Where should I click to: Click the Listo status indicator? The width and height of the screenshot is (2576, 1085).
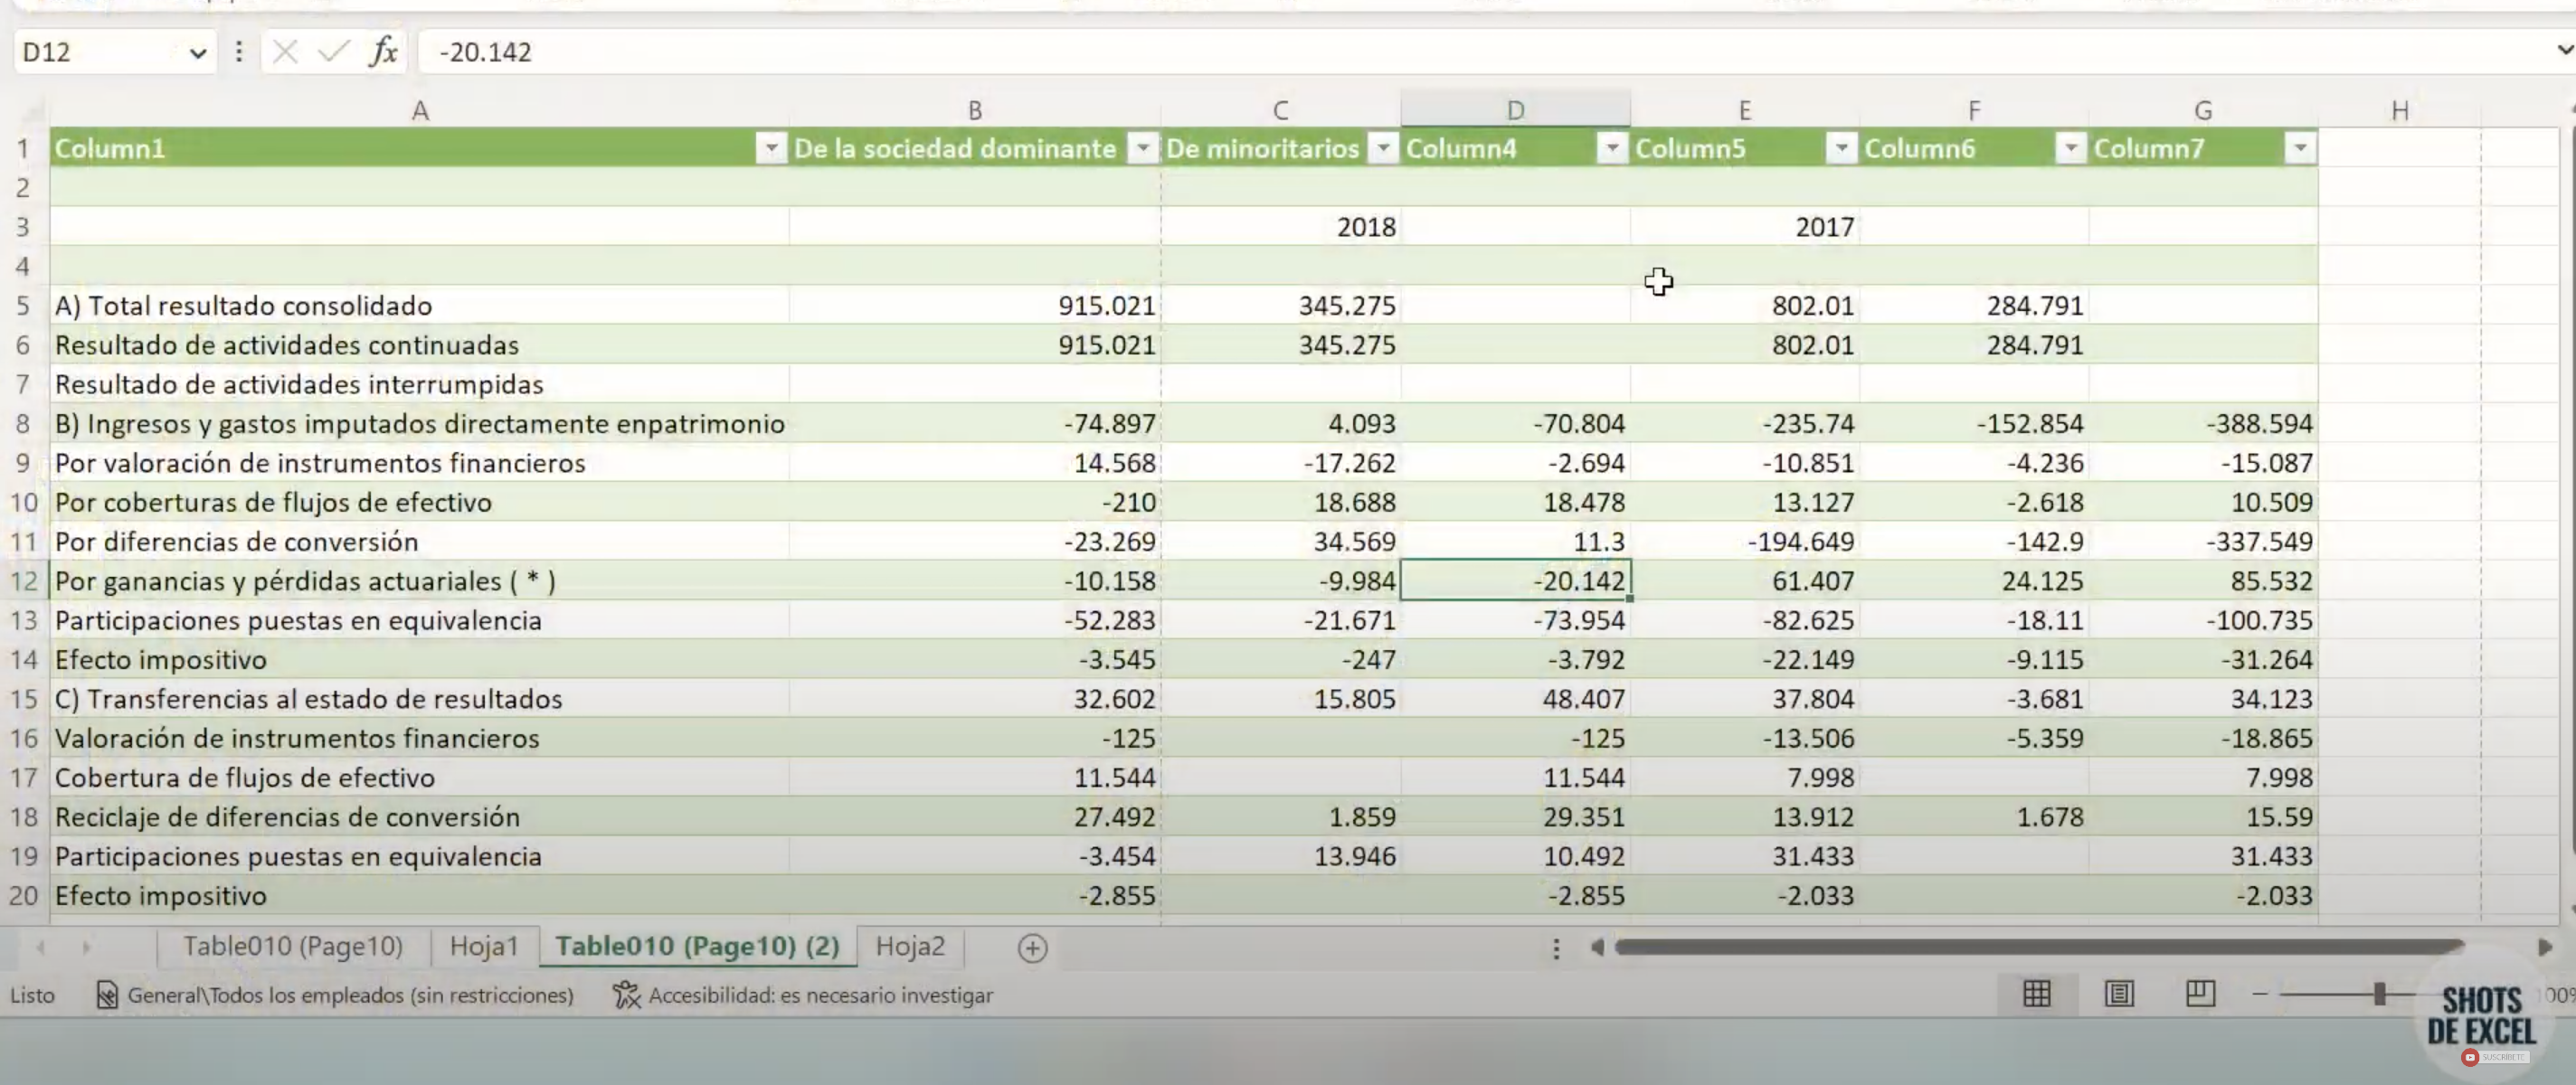point(32,996)
